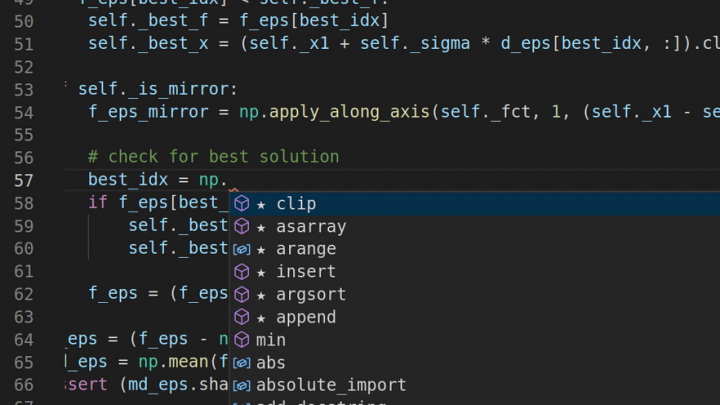Click the bracket icon beside arange suggestion

pos(241,249)
